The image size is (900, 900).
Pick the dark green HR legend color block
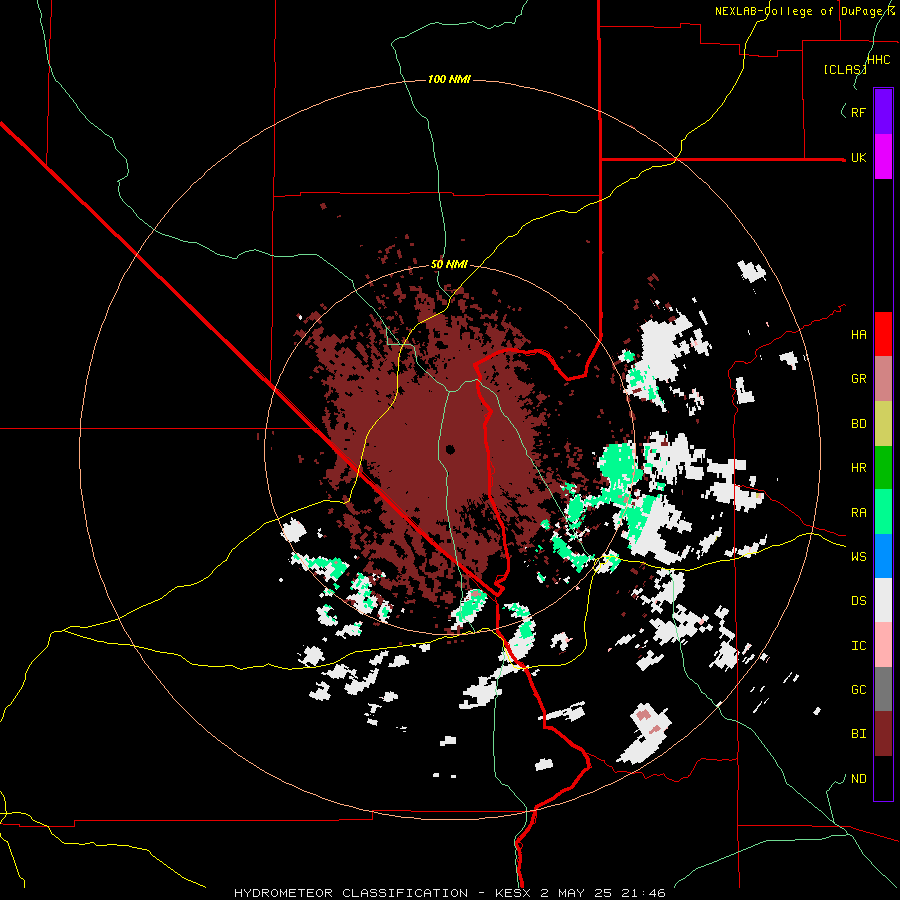pyautogui.click(x=883, y=468)
